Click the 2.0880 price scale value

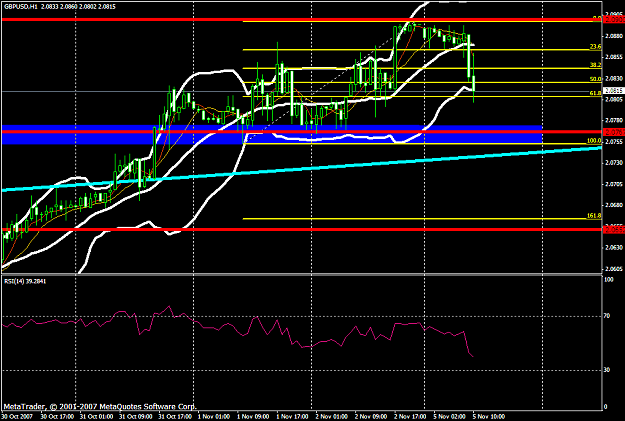pyautogui.click(x=613, y=36)
